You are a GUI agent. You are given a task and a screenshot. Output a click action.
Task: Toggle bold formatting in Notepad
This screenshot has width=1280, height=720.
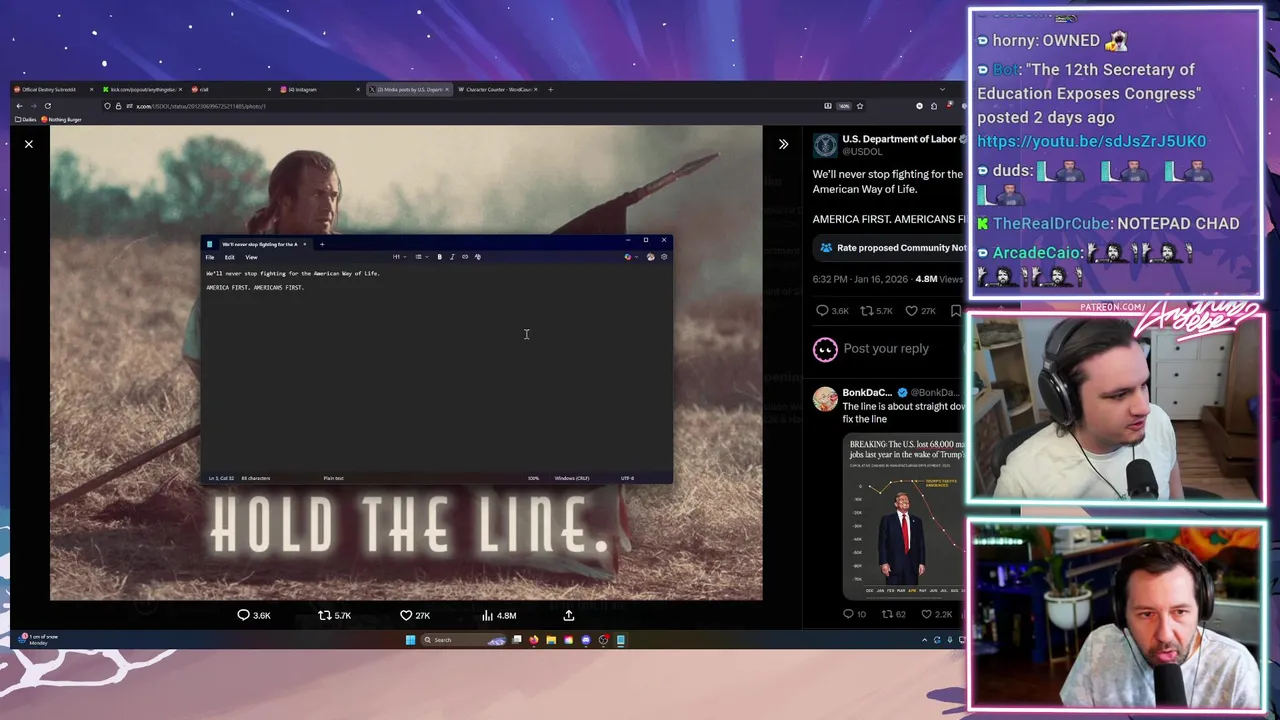(x=439, y=257)
